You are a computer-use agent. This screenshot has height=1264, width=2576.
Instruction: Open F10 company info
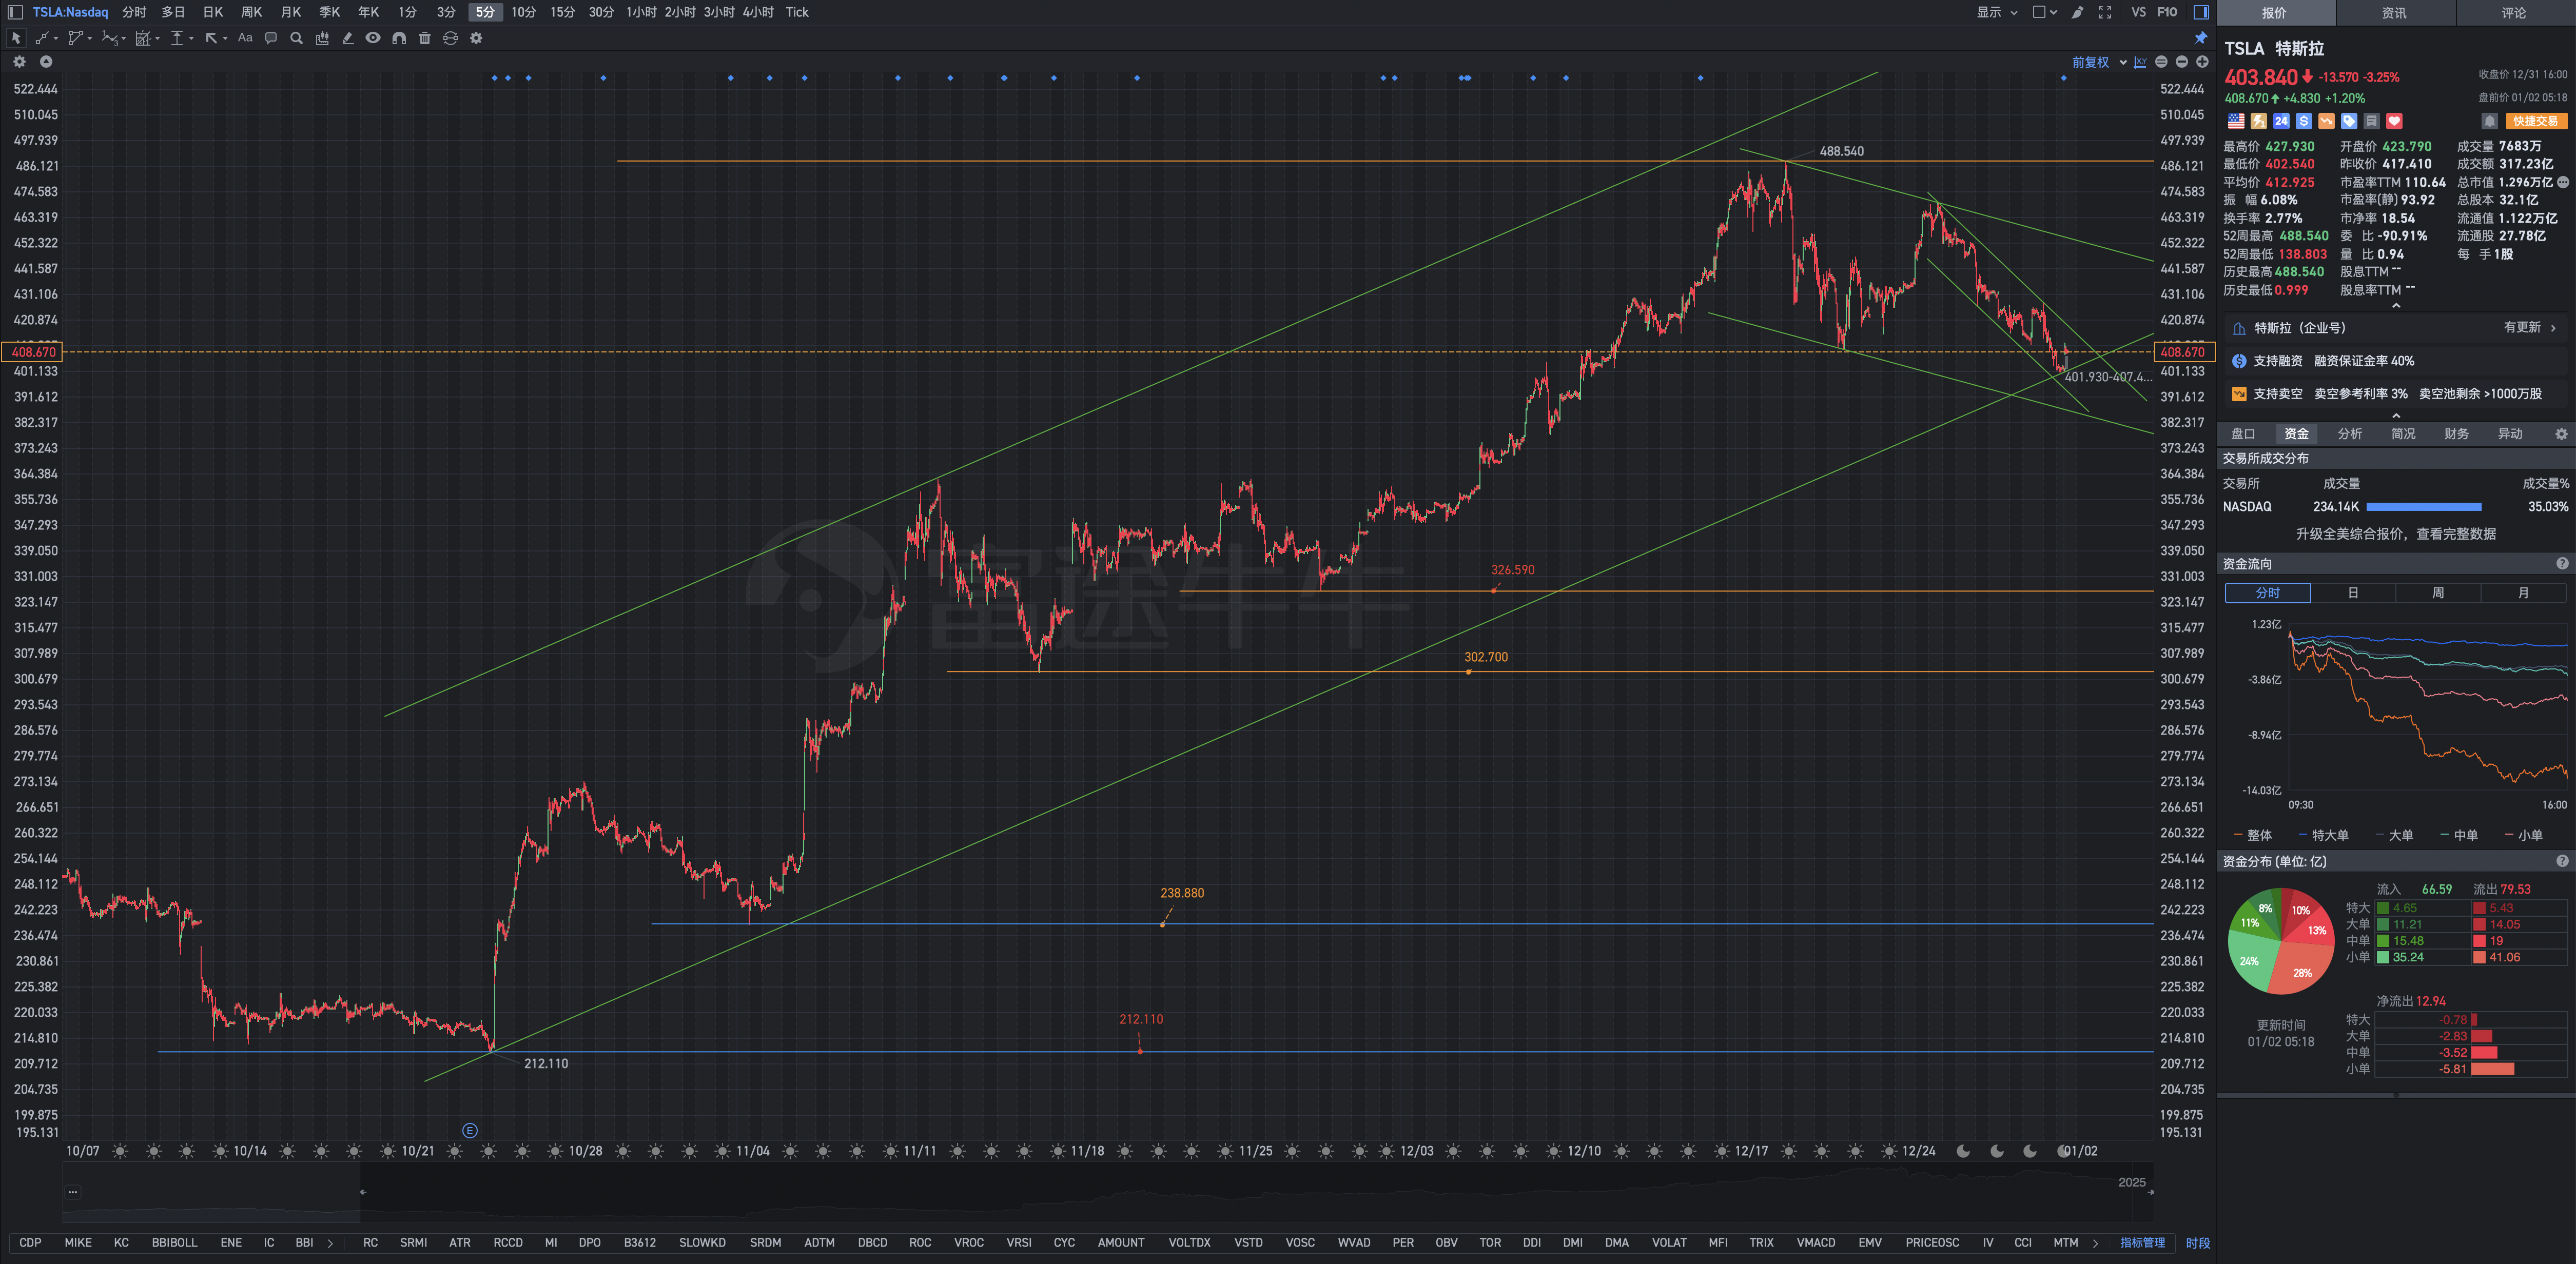coord(2167,12)
